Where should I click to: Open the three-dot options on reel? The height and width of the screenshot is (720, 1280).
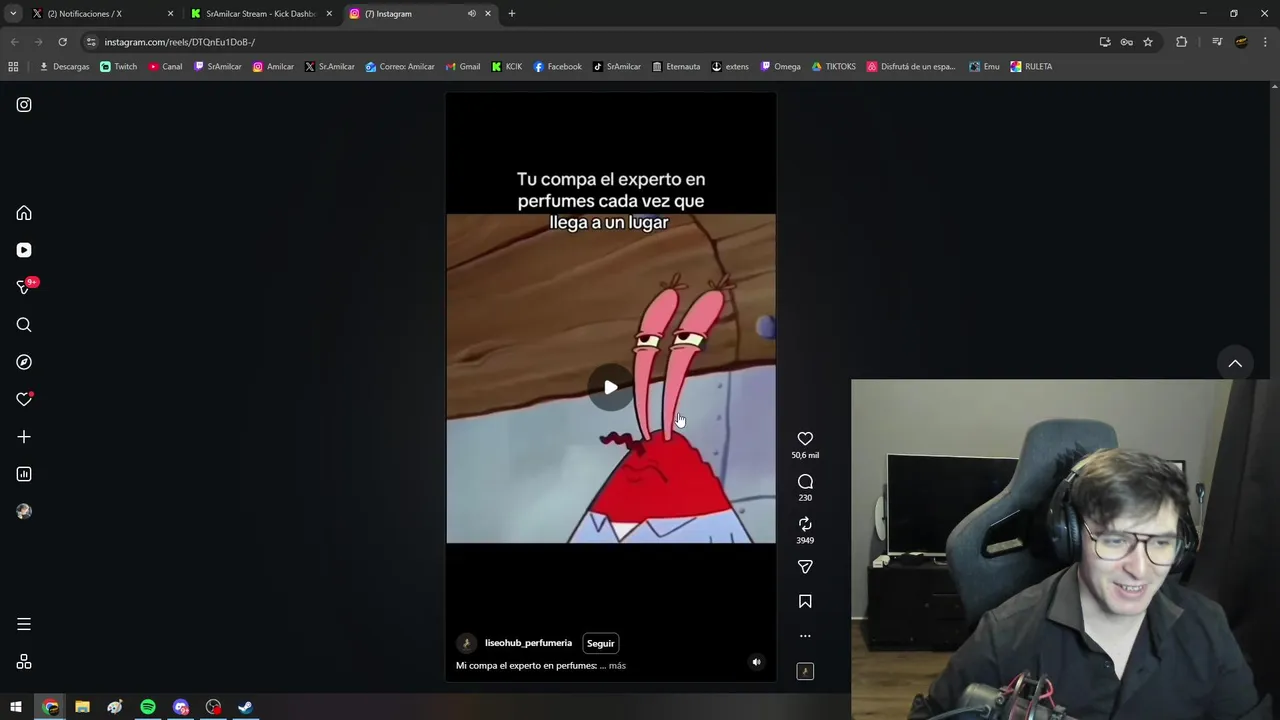click(x=805, y=636)
